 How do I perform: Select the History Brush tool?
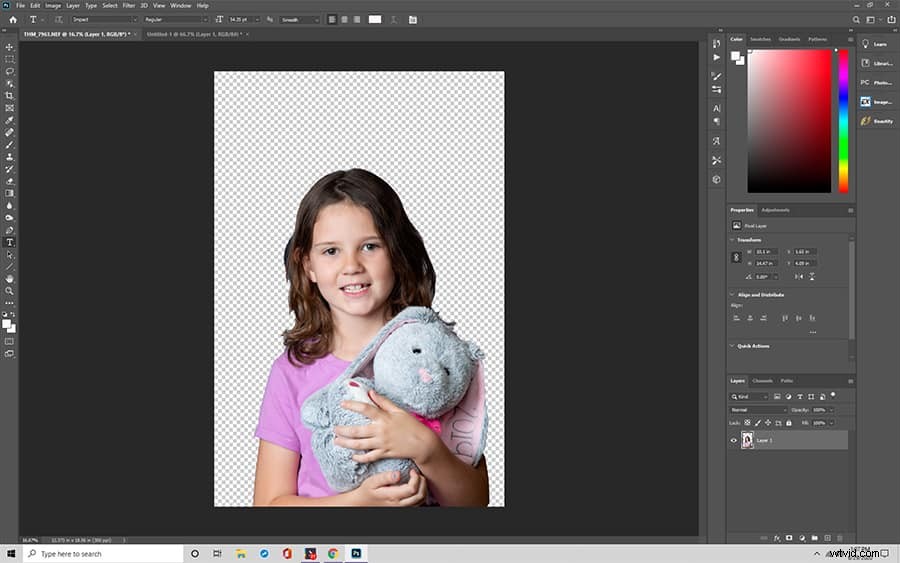tap(9, 169)
